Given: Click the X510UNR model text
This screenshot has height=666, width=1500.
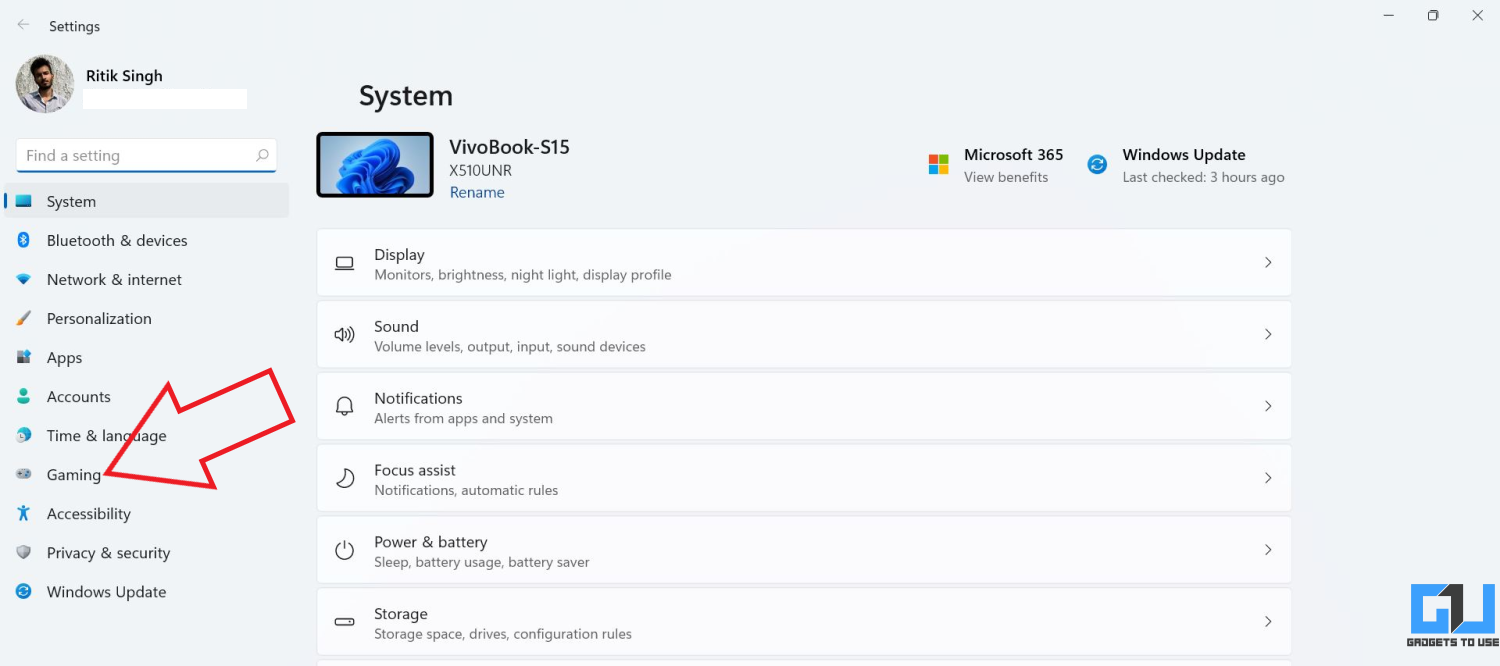Looking at the screenshot, I should pyautogui.click(x=480, y=170).
